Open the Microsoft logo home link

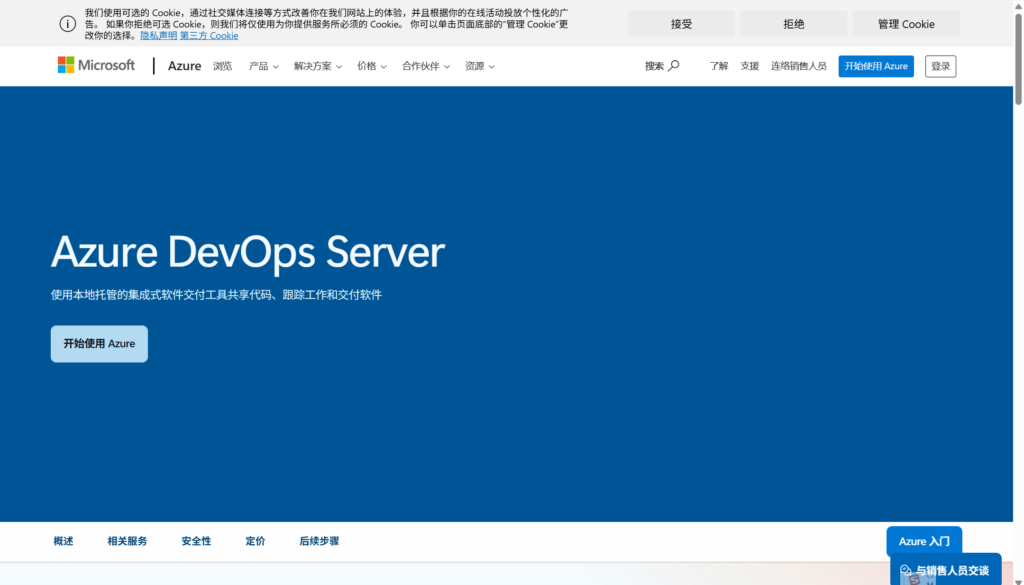(96, 65)
